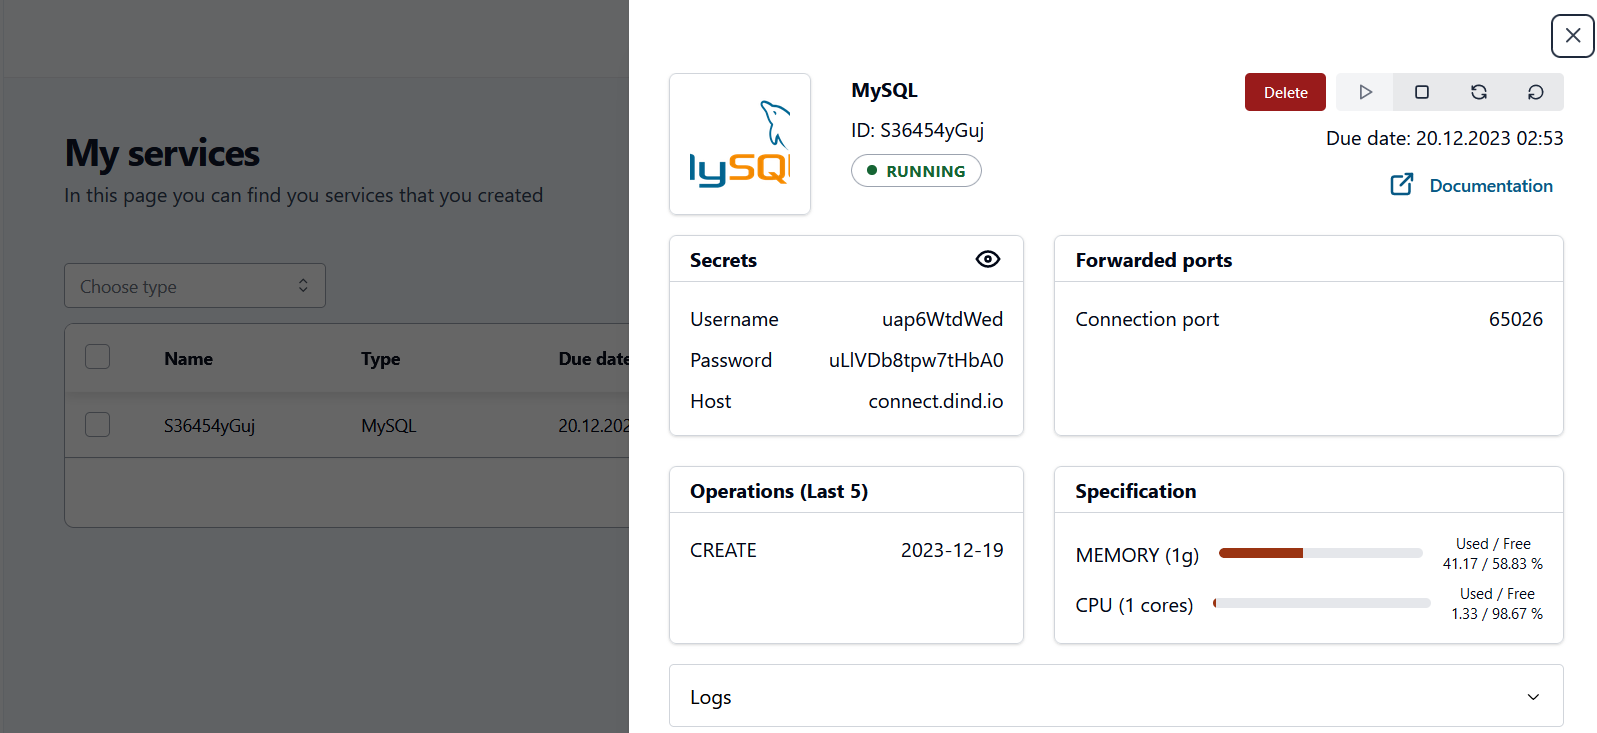Click the service ID S36454yGuj text in panel

click(918, 130)
